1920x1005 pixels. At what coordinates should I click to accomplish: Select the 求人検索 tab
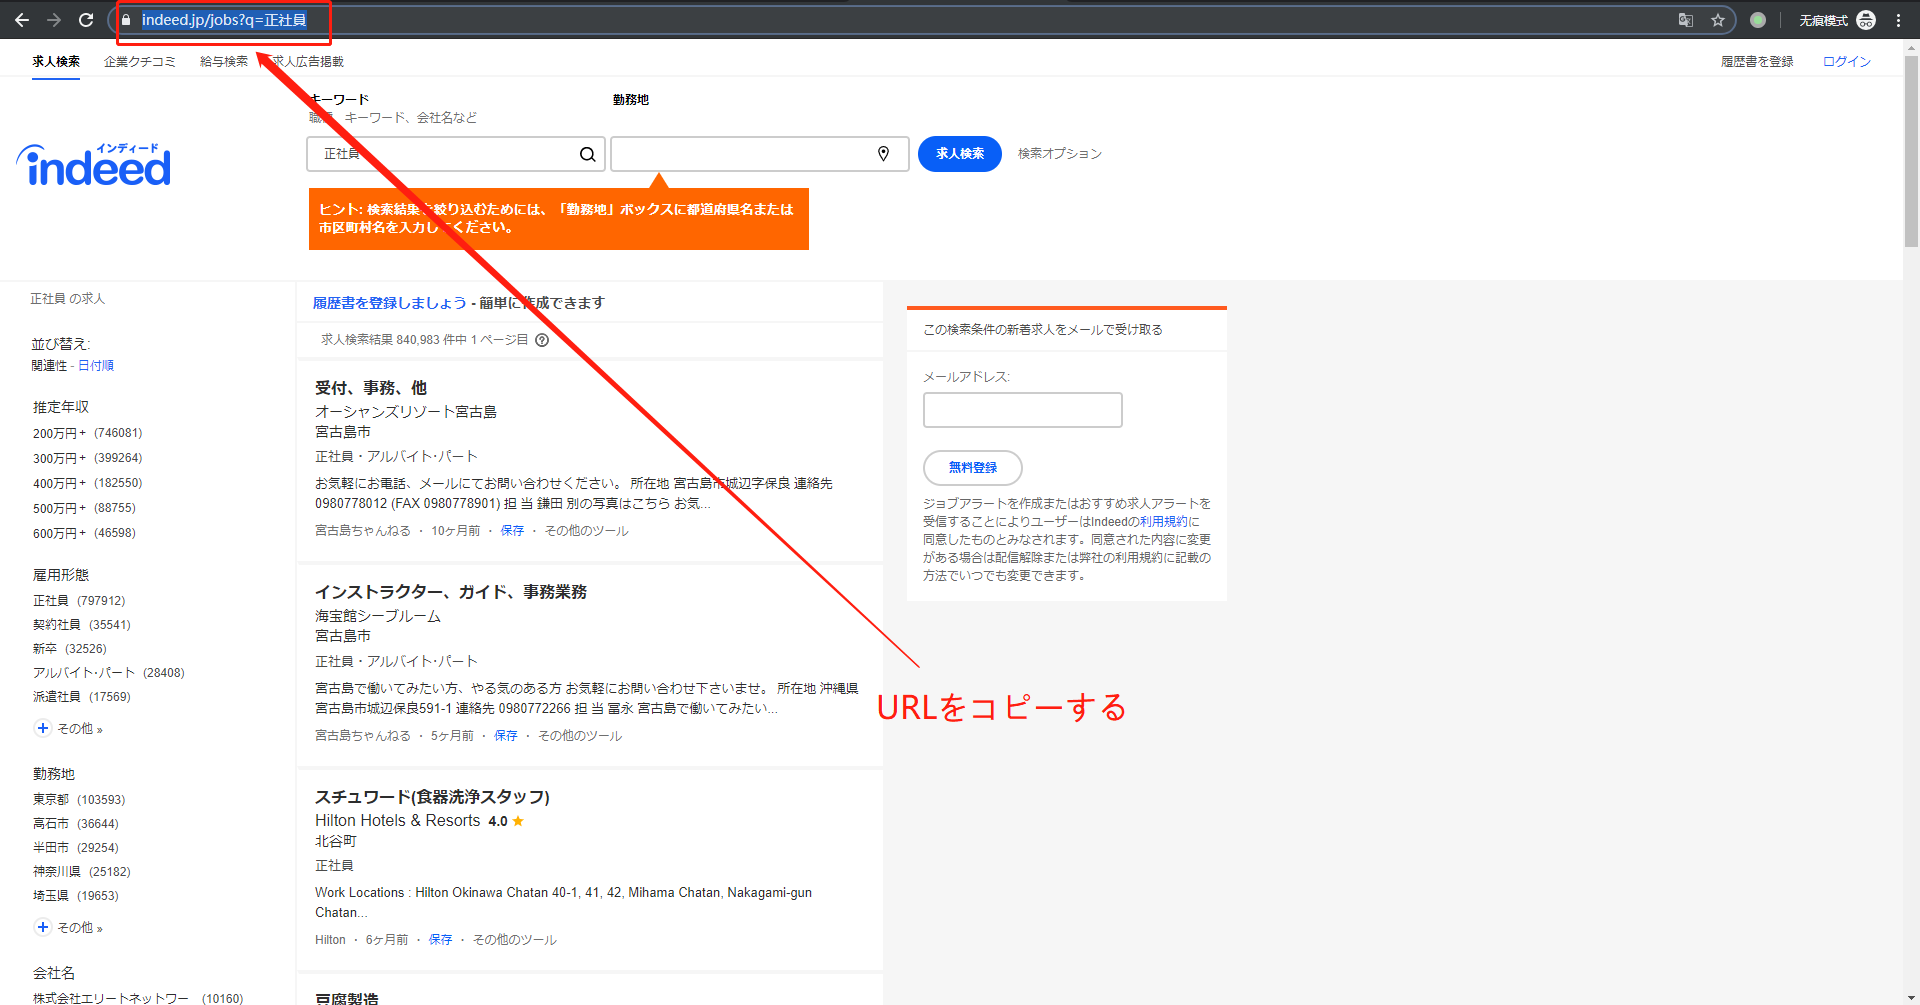pyautogui.click(x=56, y=61)
